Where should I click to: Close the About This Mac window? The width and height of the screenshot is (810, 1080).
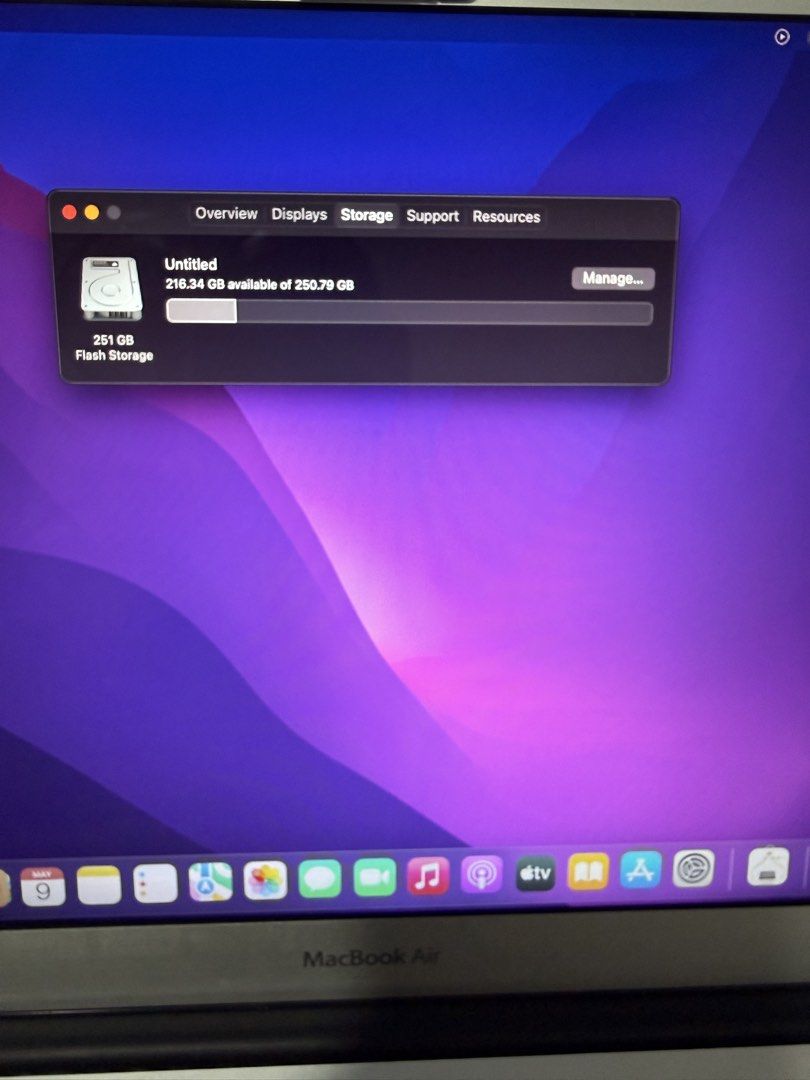(x=69, y=212)
